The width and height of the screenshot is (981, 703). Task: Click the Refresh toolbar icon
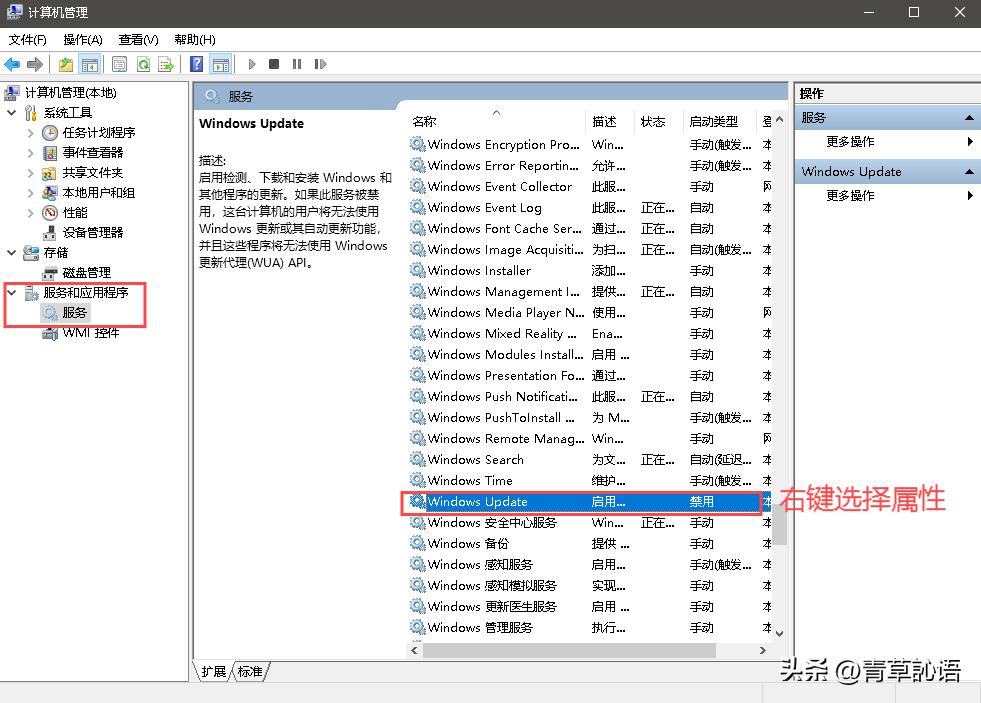[x=143, y=64]
